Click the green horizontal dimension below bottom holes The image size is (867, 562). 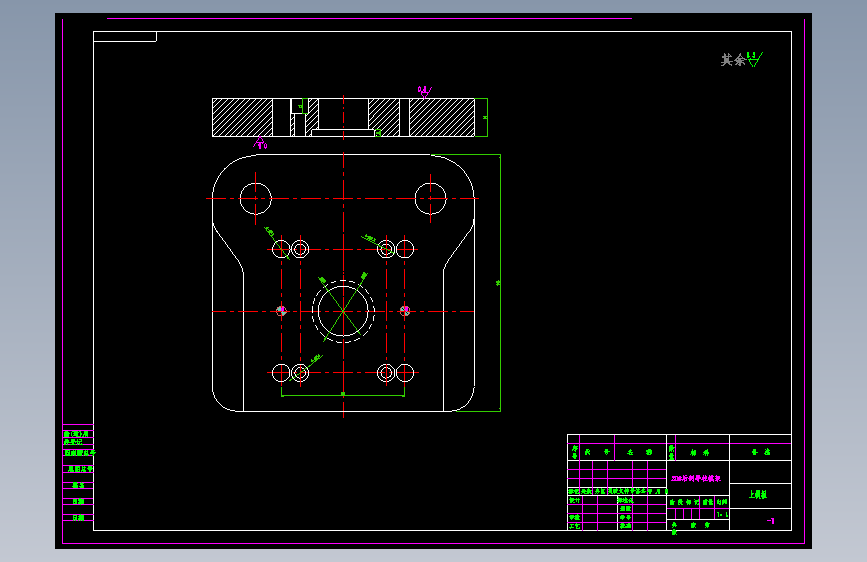[343, 395]
